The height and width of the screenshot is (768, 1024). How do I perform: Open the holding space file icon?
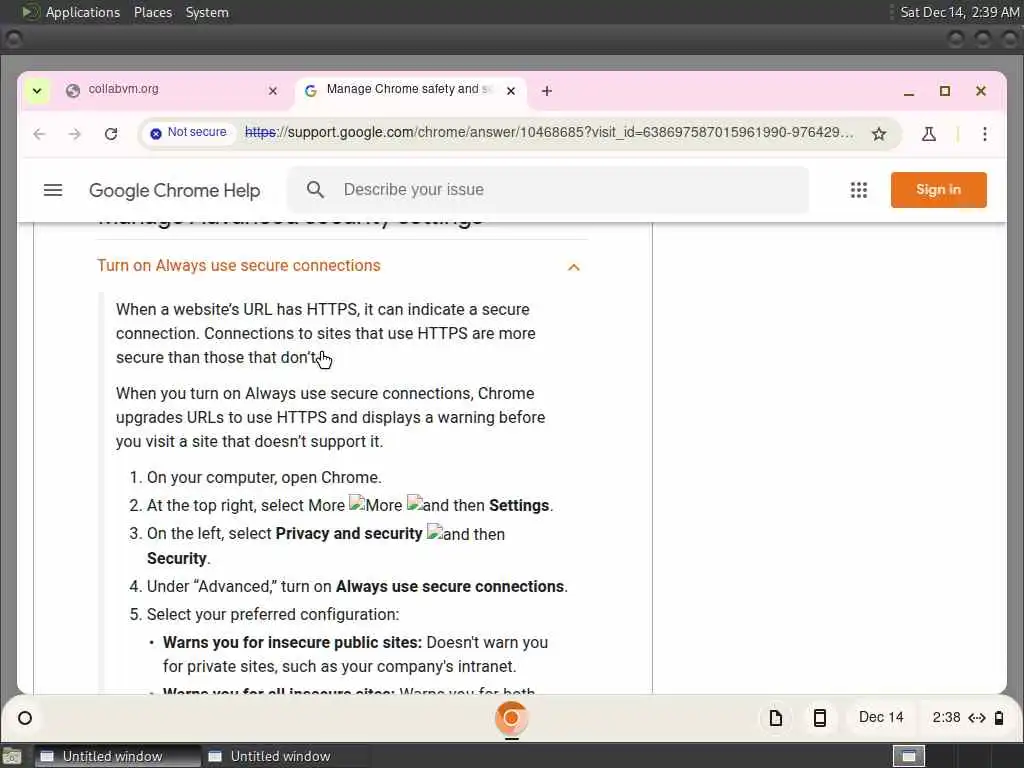[x=776, y=718]
